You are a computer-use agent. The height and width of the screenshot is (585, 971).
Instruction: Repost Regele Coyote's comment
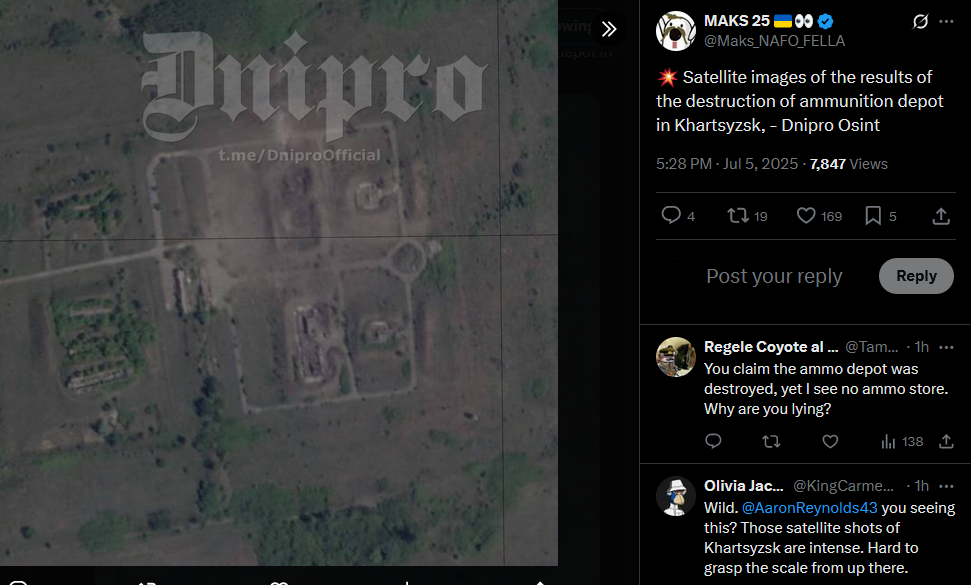coord(771,441)
